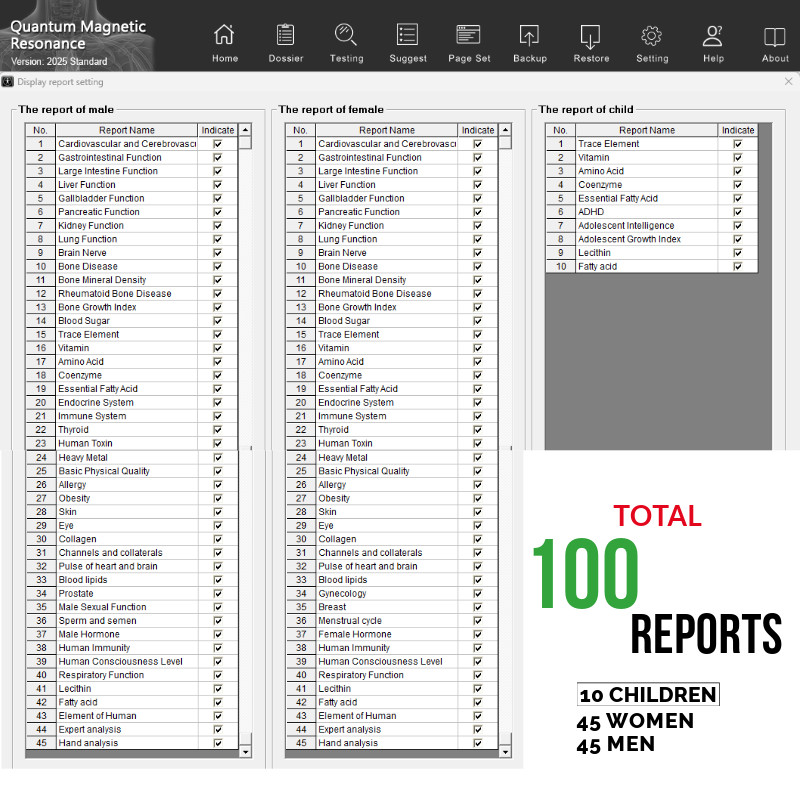800x800 pixels.
Task: Toggle child Adolescent Intelligence indicate checkbox
Action: point(738,226)
